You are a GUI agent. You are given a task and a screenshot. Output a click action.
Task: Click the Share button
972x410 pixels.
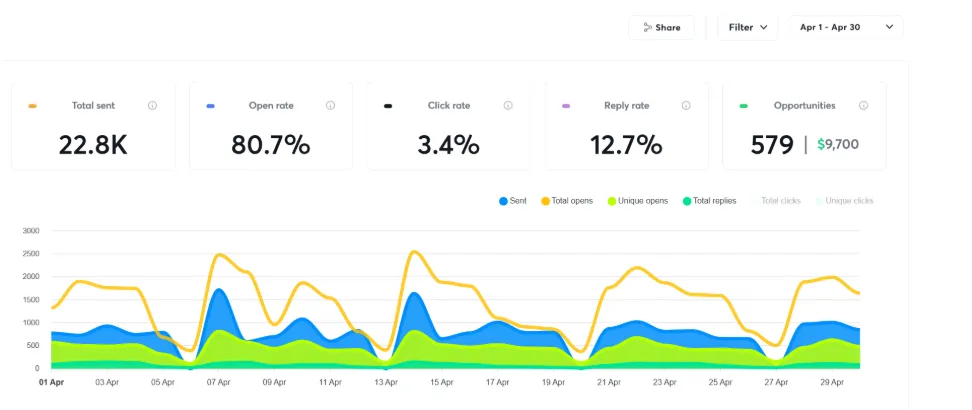pyautogui.click(x=661, y=27)
